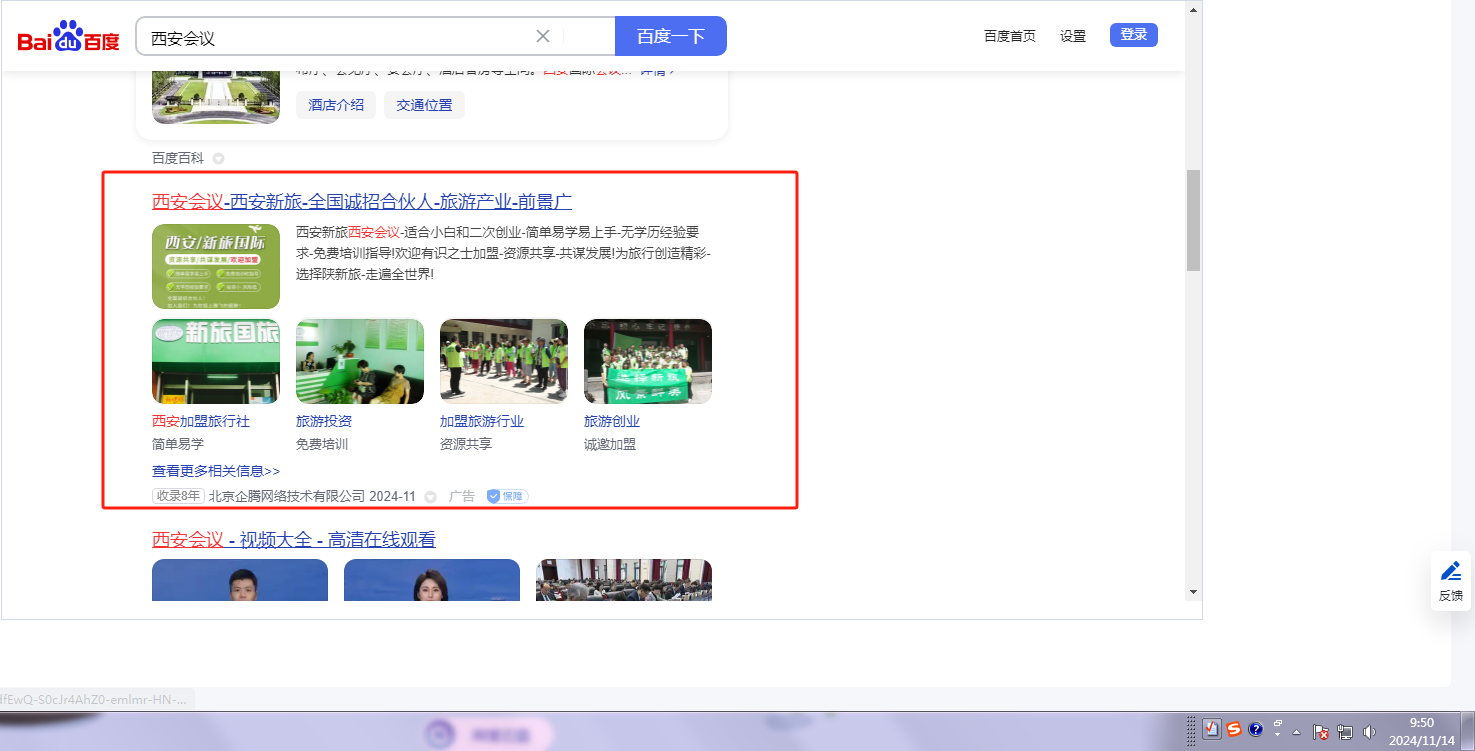Image resolution: width=1475 pixels, height=751 pixels.
Task: Click the scrollbar down arrow
Action: (x=1193, y=592)
